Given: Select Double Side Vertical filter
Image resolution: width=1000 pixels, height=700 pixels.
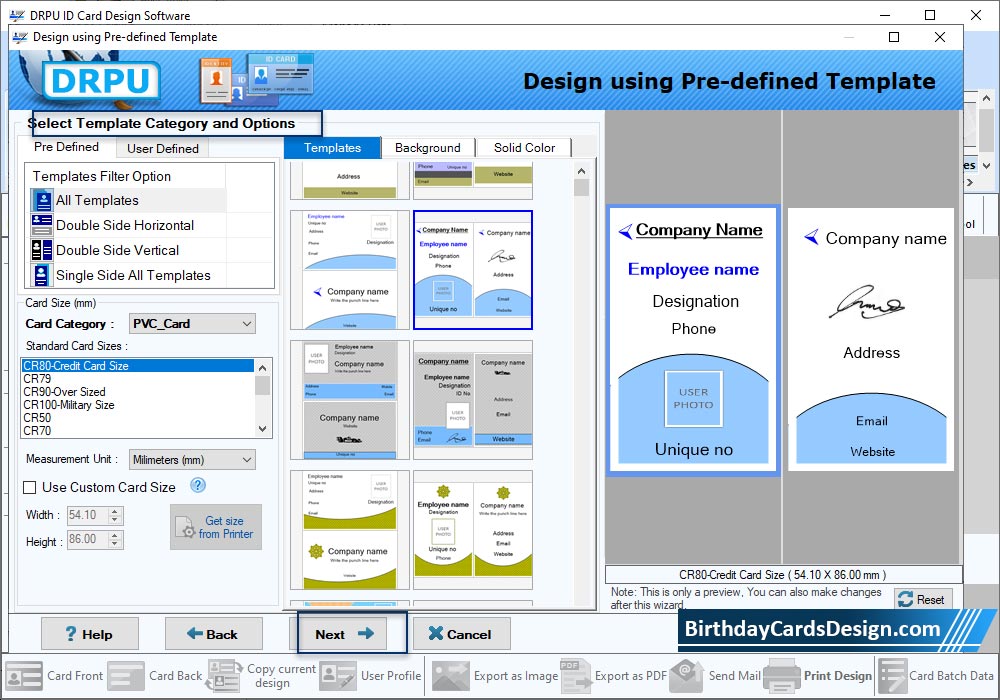Looking at the screenshot, I should pos(128,250).
